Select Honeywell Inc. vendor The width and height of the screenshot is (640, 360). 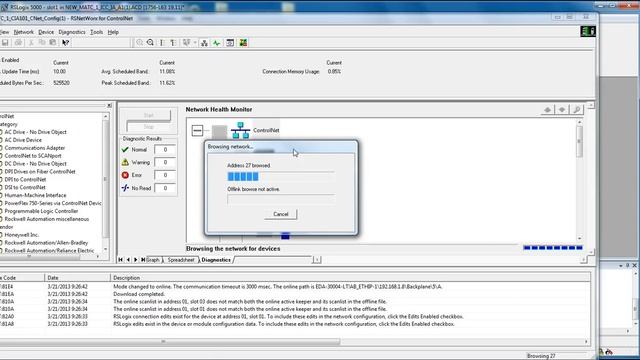22,235
